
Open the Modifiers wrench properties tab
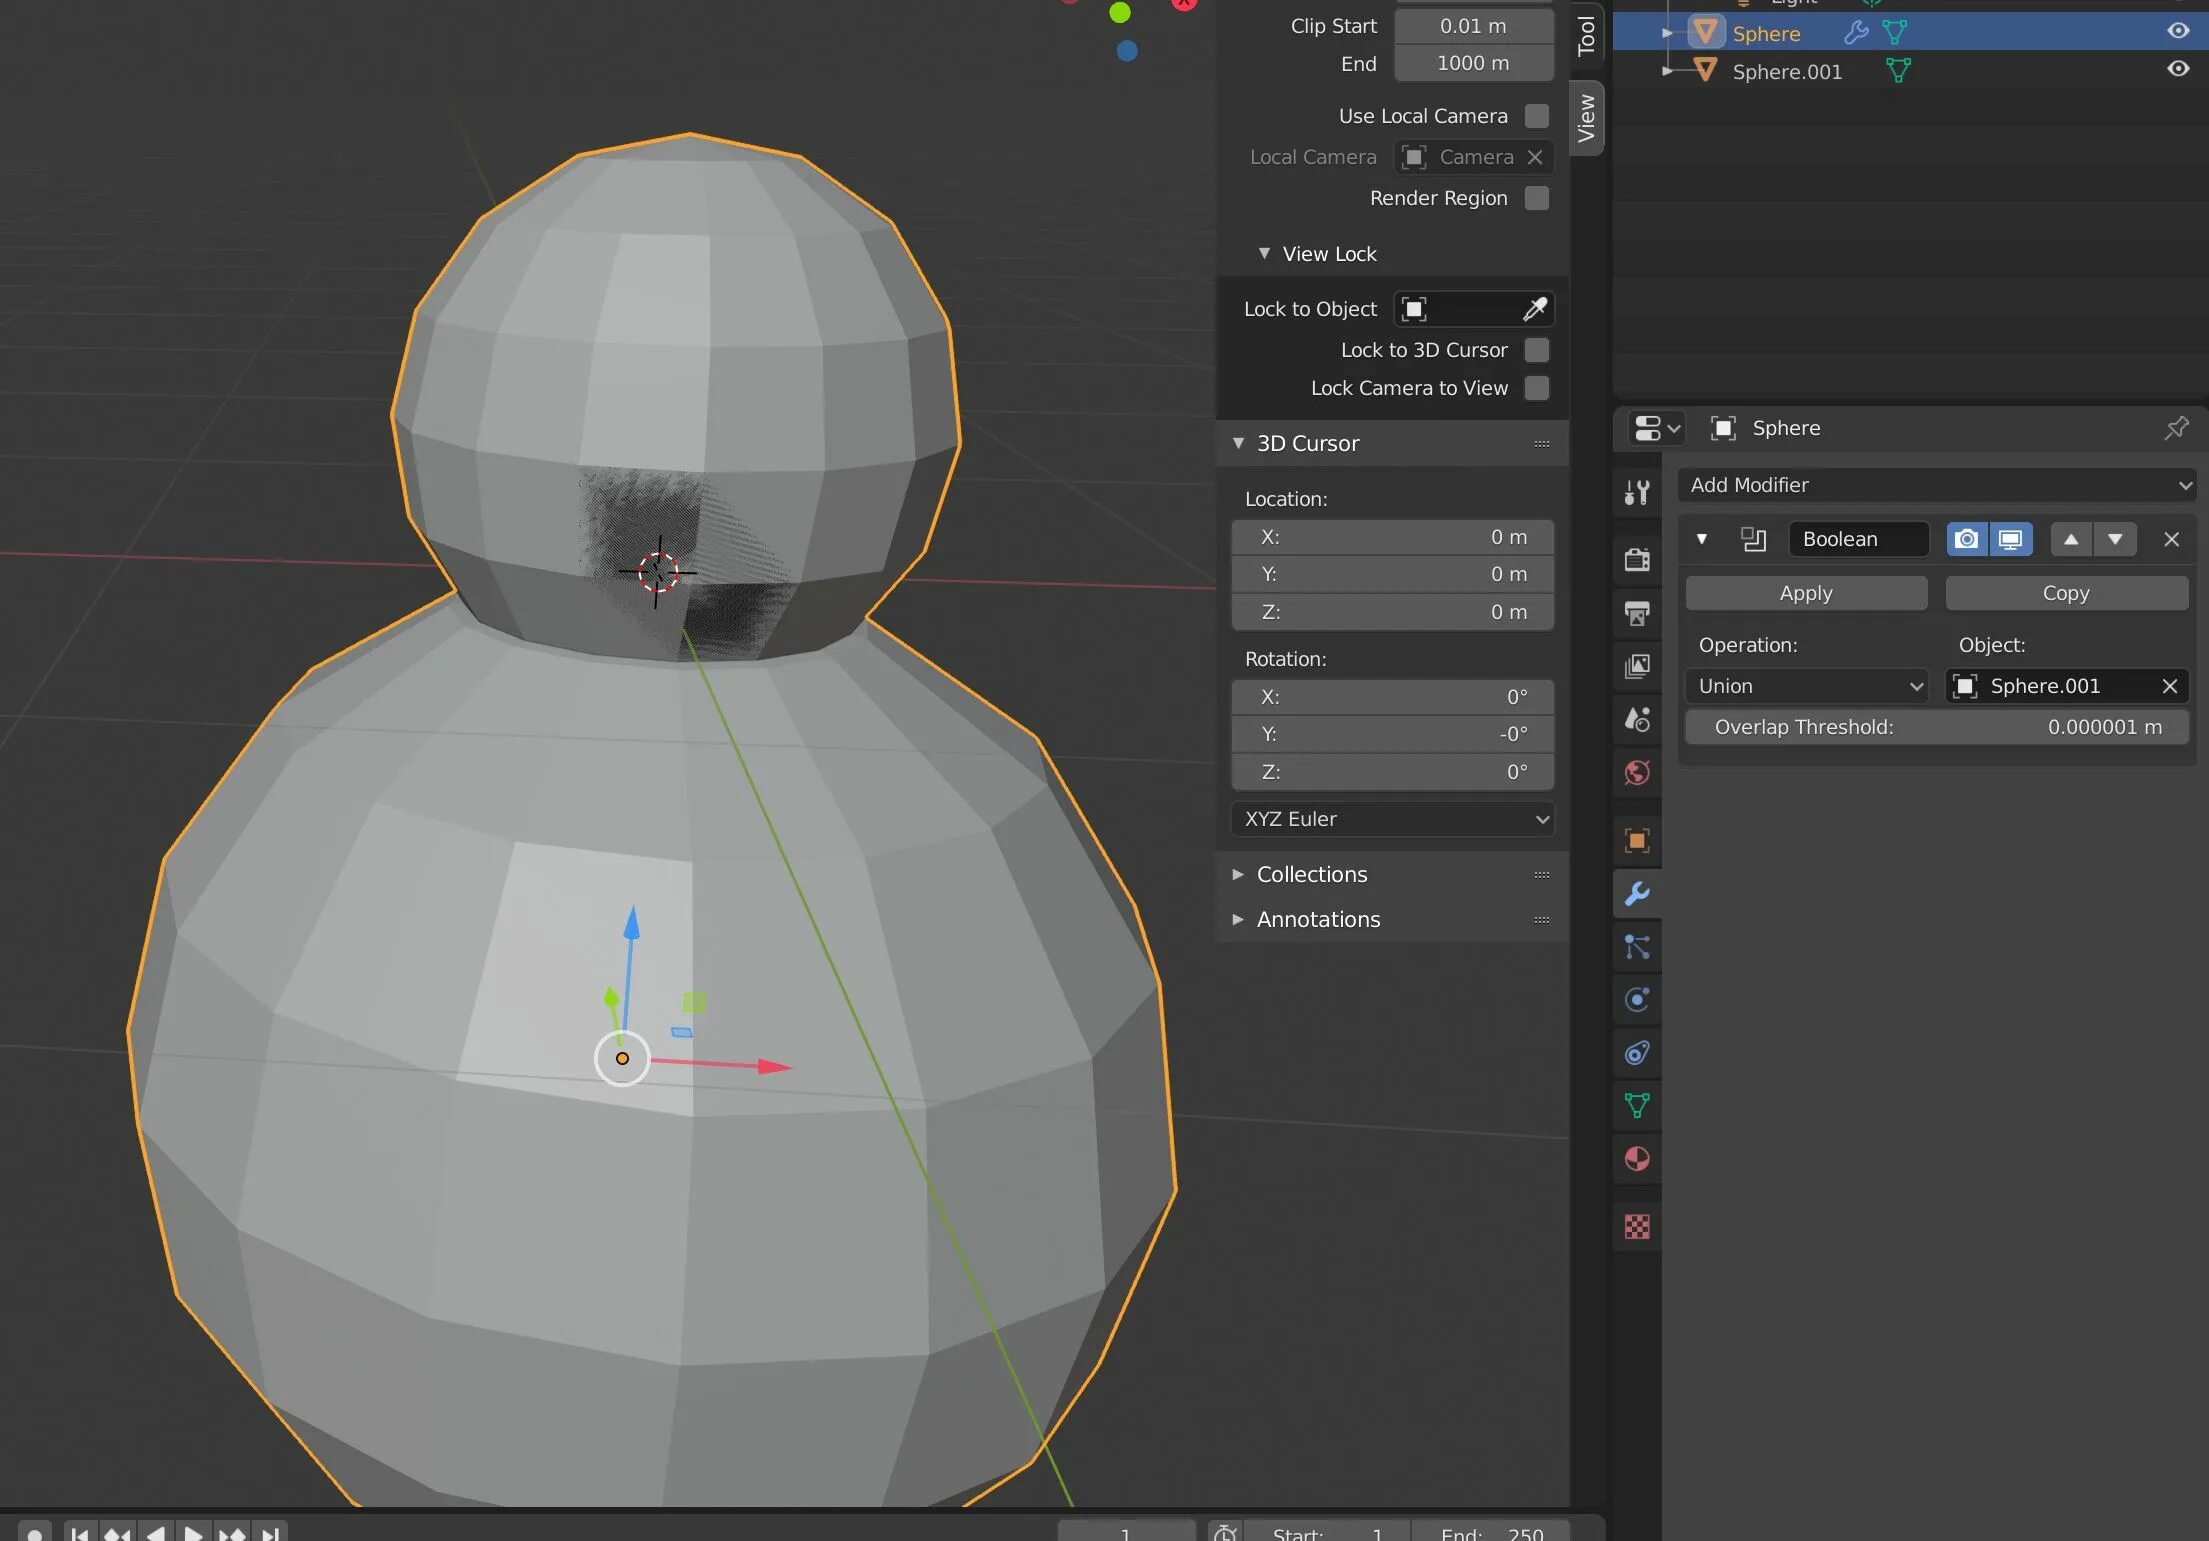pyautogui.click(x=1637, y=893)
